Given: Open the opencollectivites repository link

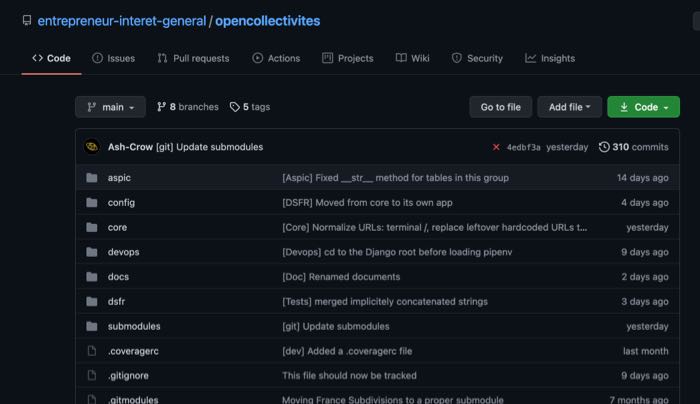Looking at the screenshot, I should [x=267, y=21].
